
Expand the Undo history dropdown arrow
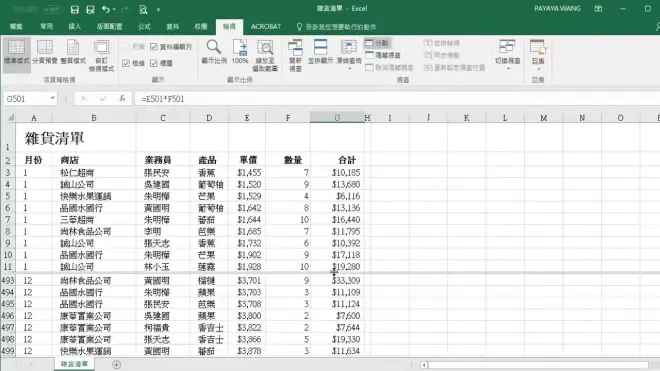114,9
